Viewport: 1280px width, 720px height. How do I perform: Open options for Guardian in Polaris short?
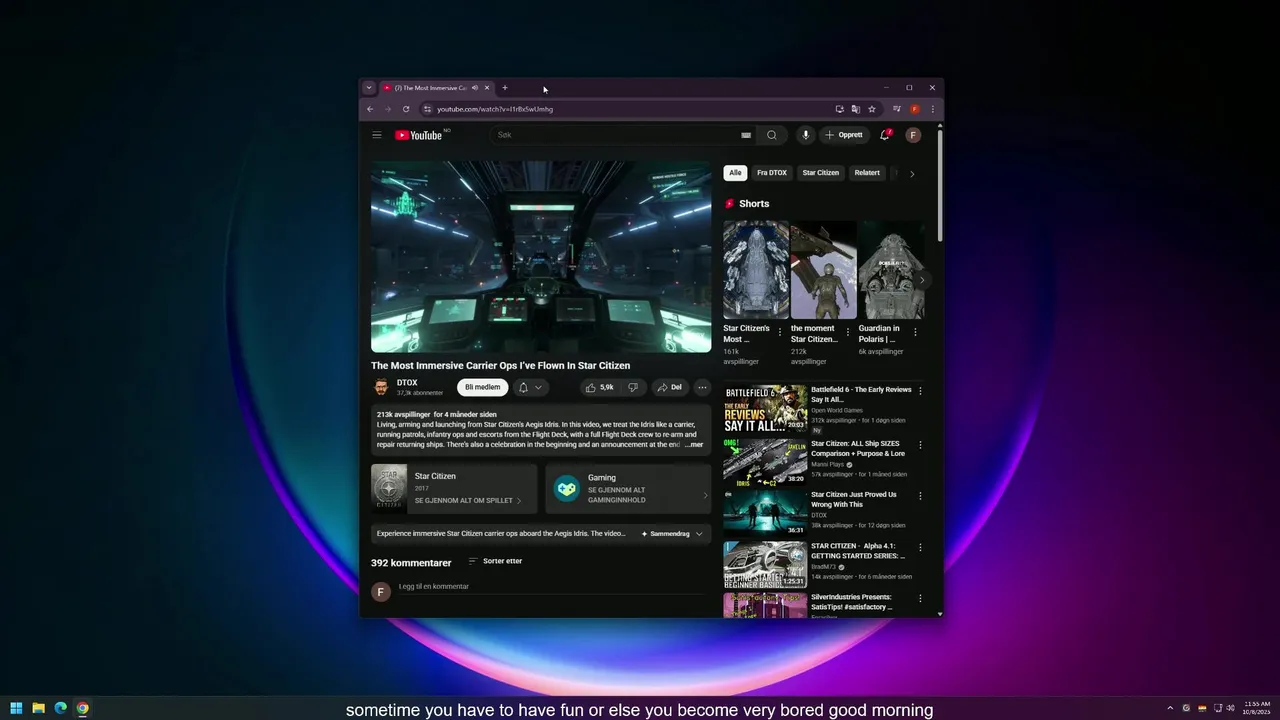pos(915,332)
